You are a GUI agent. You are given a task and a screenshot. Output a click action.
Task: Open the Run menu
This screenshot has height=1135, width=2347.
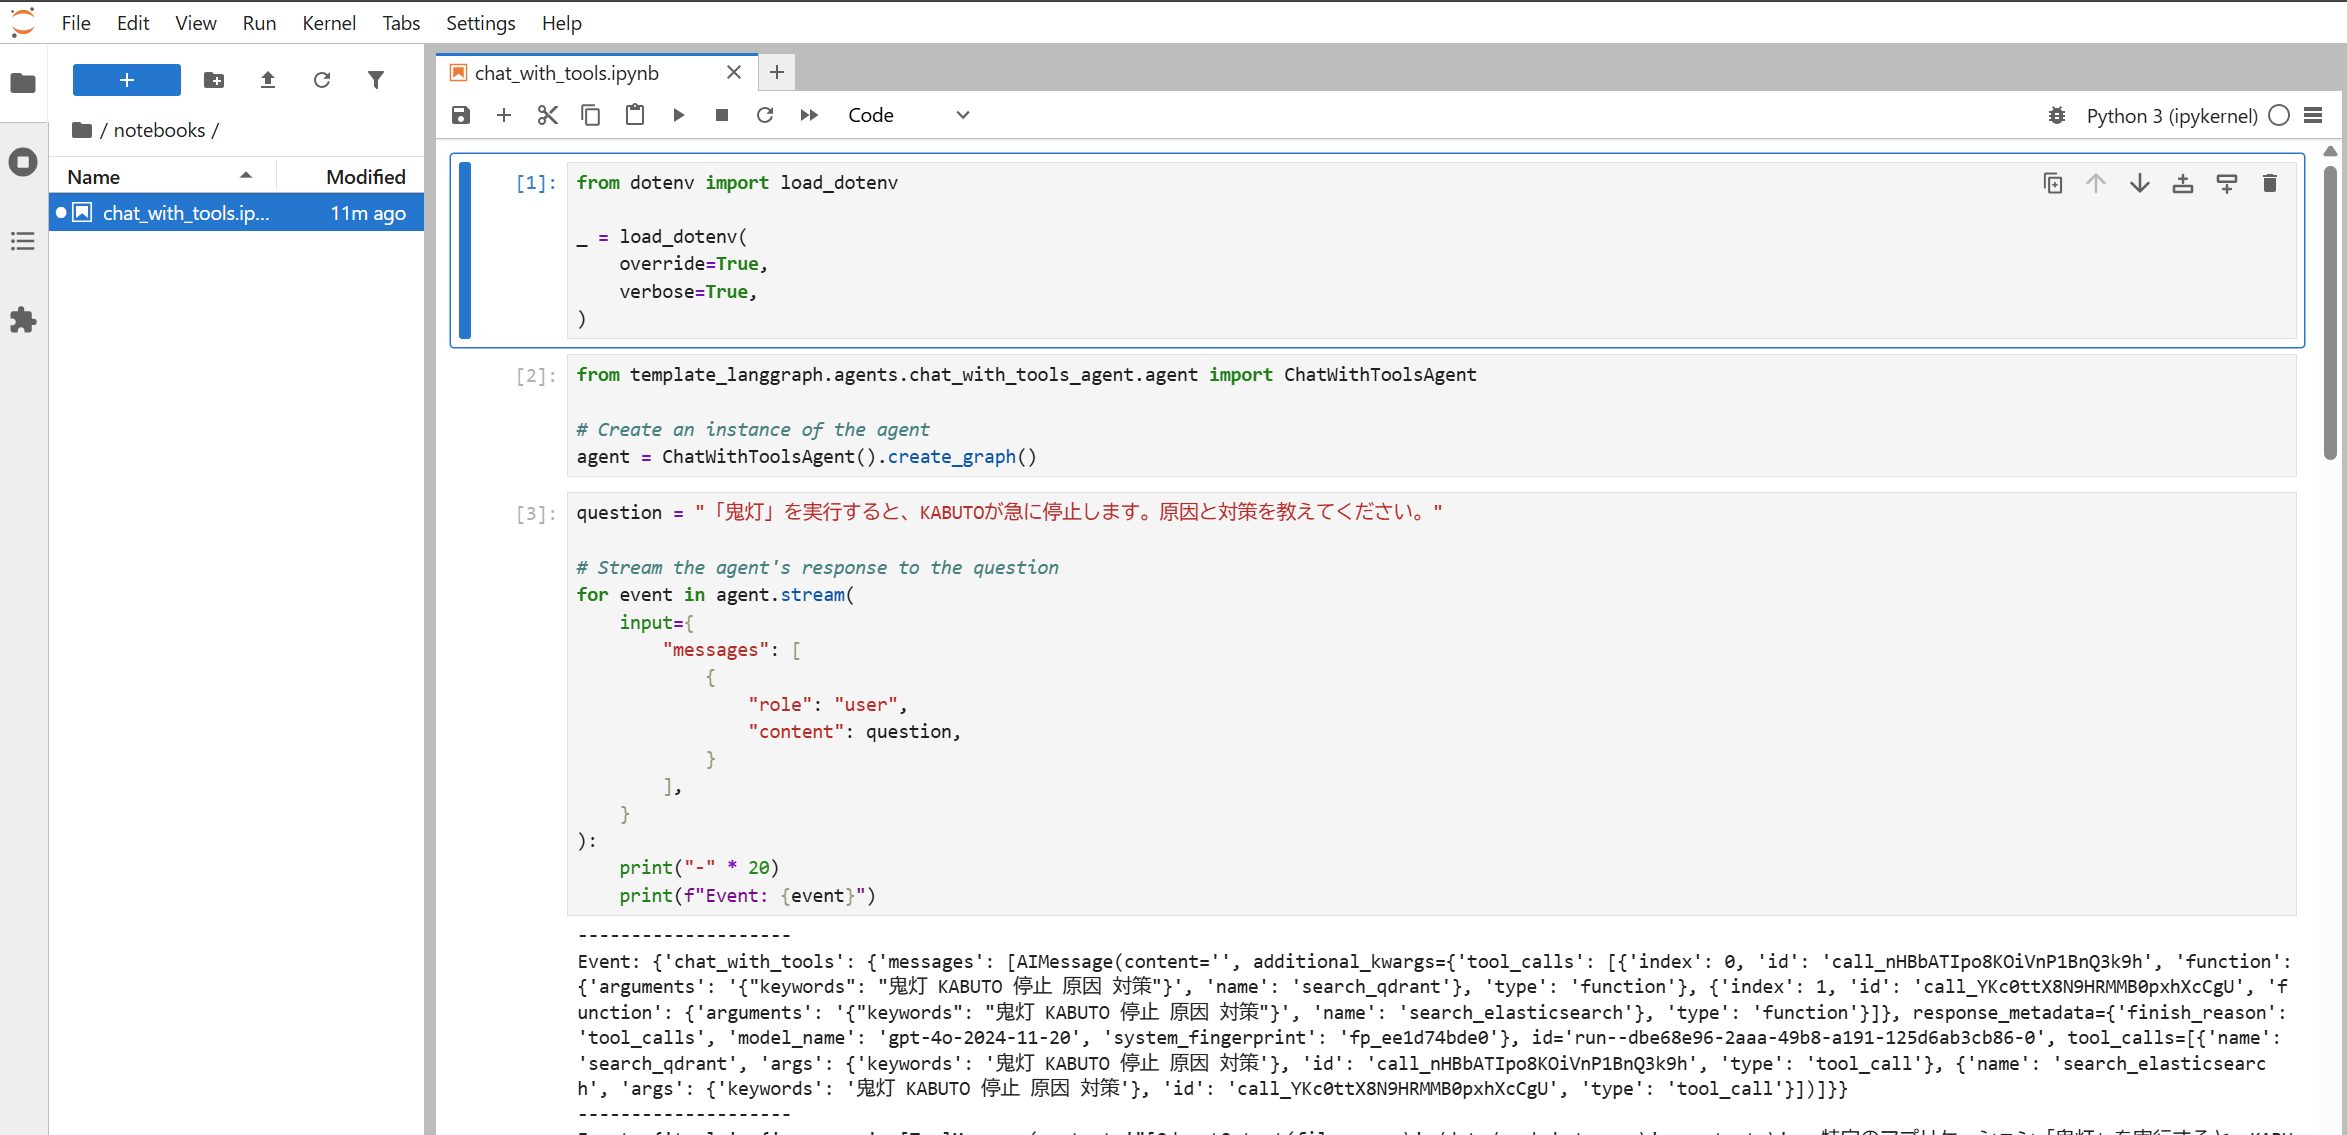pyautogui.click(x=259, y=23)
